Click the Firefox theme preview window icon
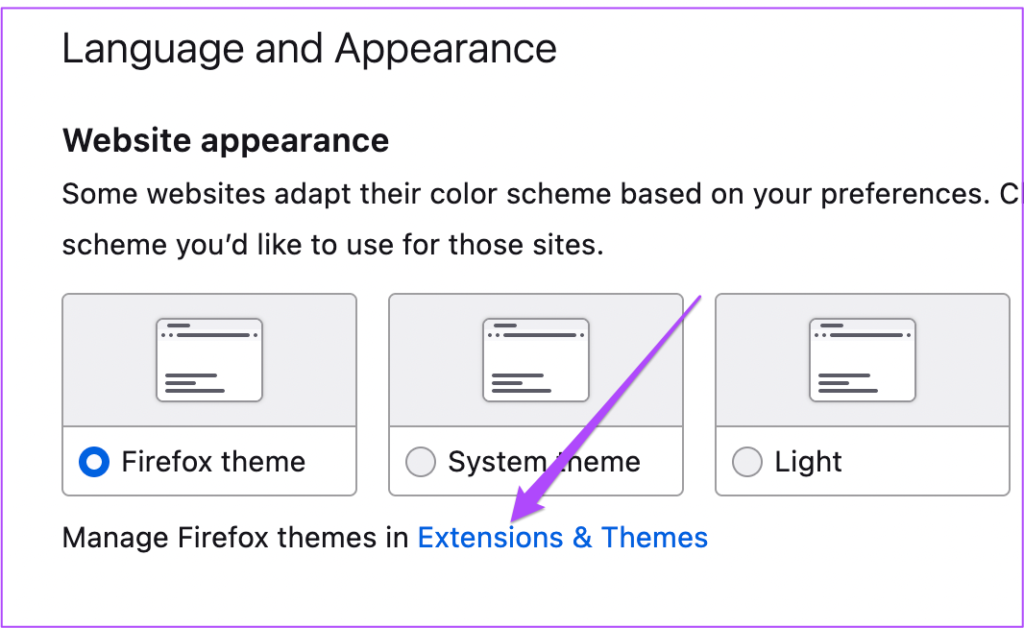The height and width of the screenshot is (628, 1024). (209, 360)
